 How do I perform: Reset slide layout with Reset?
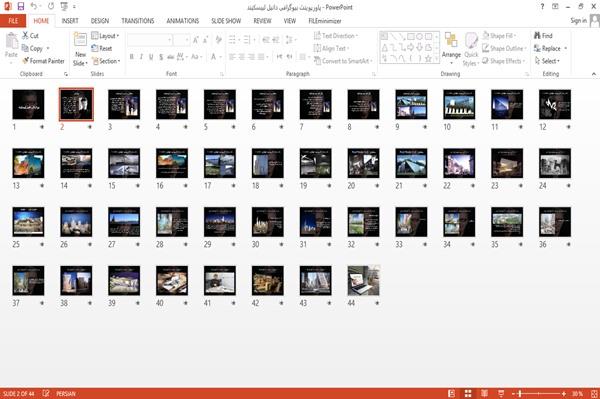tap(102, 48)
